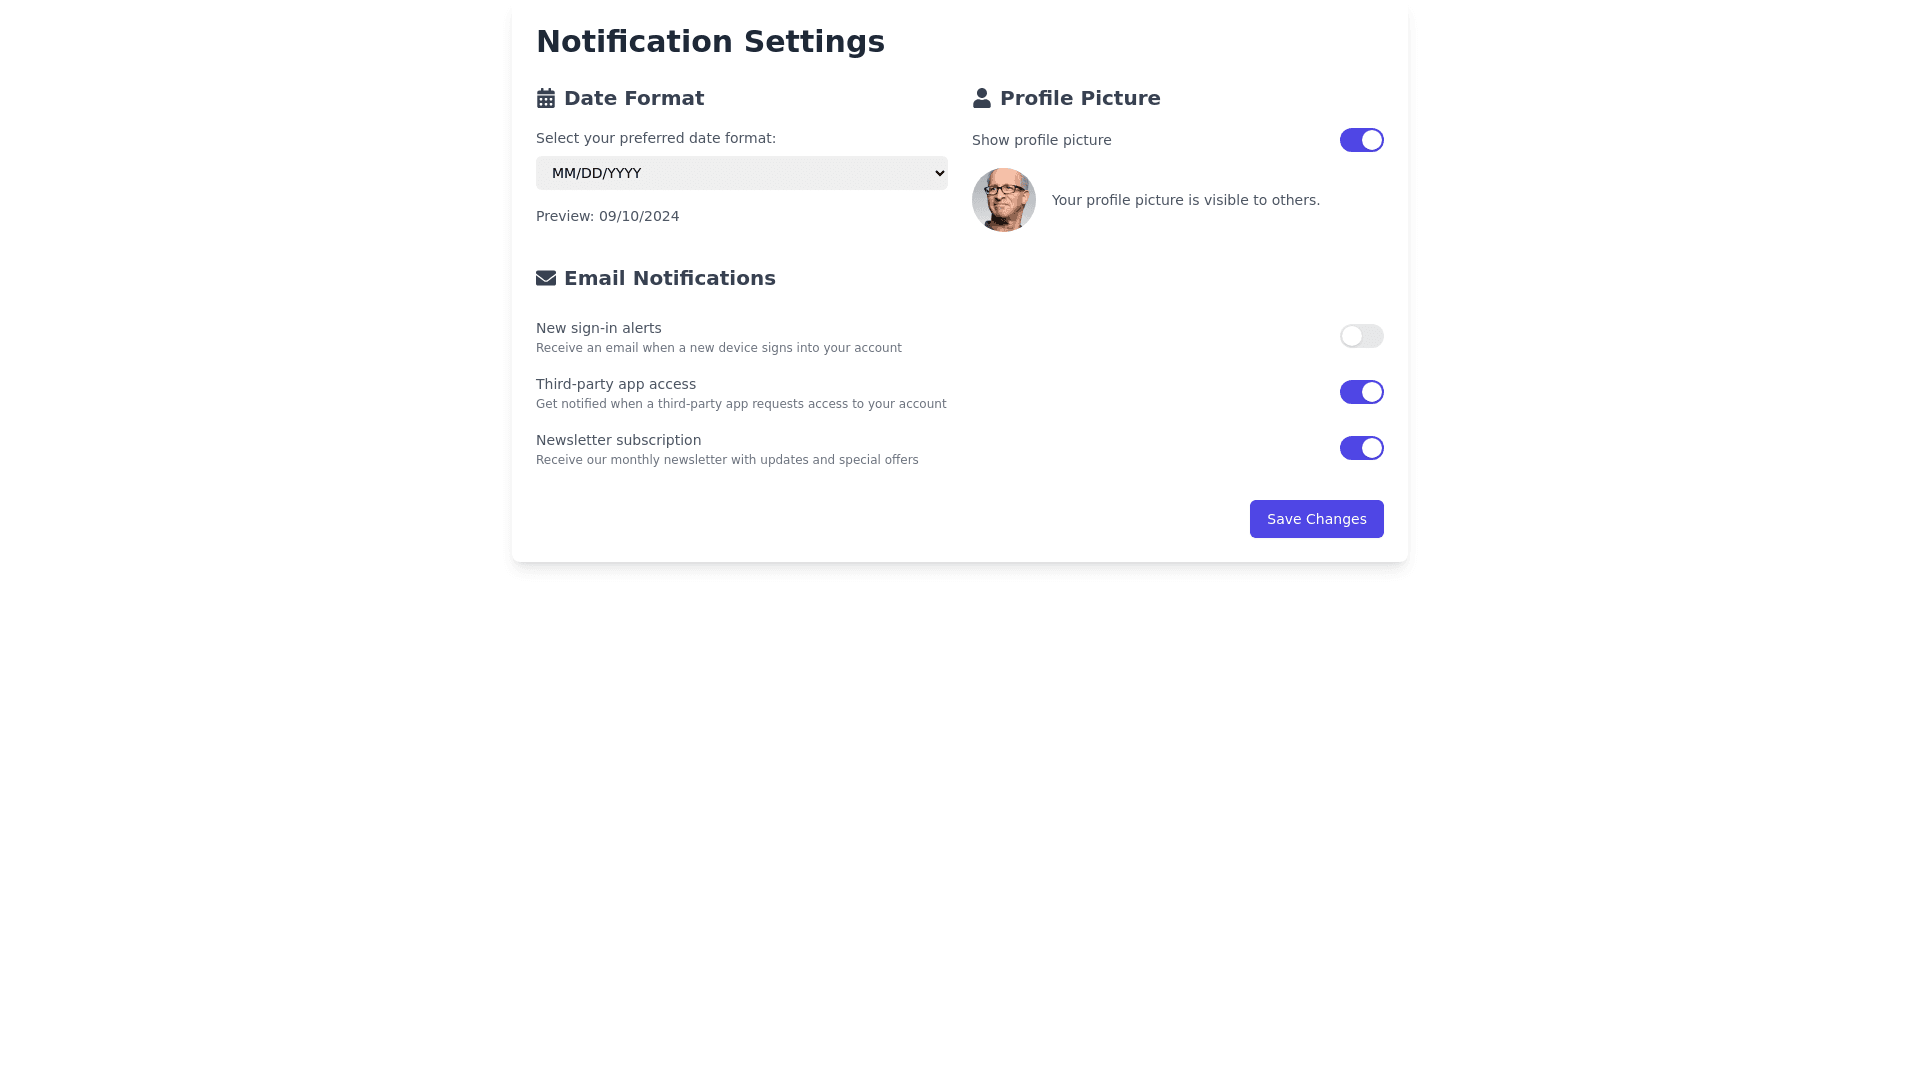Turn off Third-party app access notifications

(x=1361, y=392)
